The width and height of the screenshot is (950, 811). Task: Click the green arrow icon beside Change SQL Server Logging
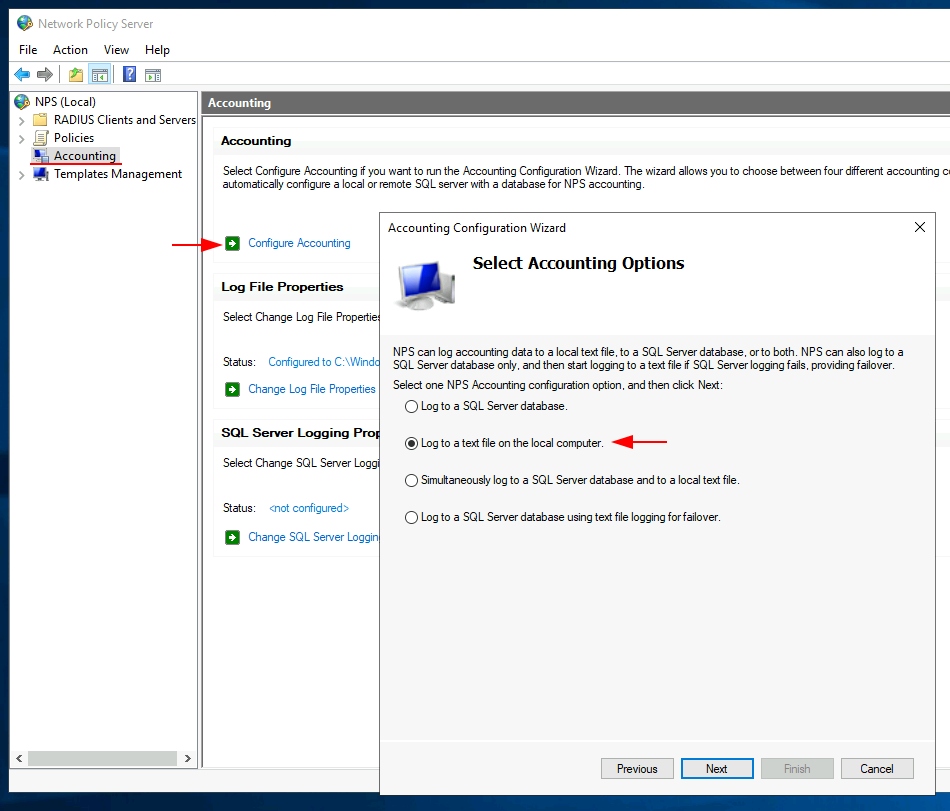(233, 537)
